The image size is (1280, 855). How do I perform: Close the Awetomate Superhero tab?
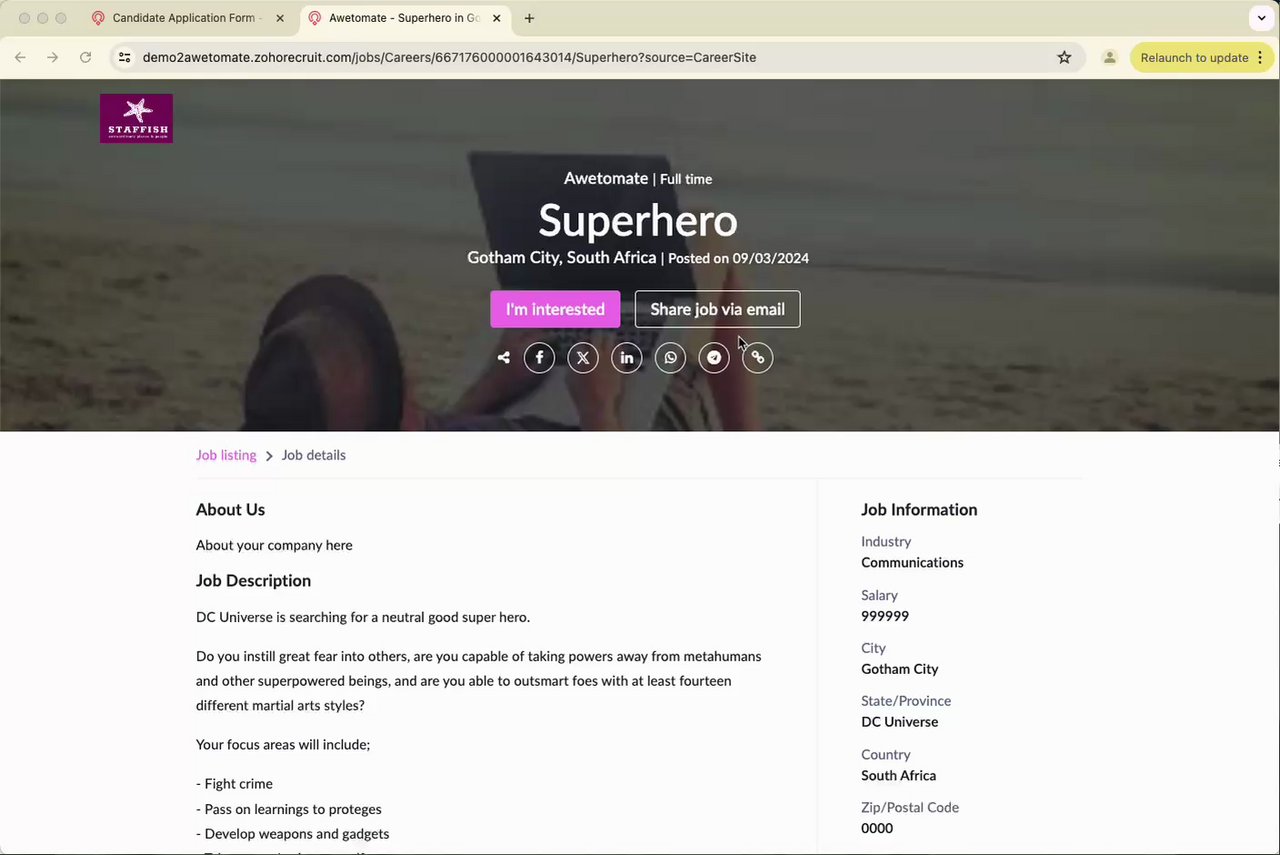pyautogui.click(x=497, y=18)
